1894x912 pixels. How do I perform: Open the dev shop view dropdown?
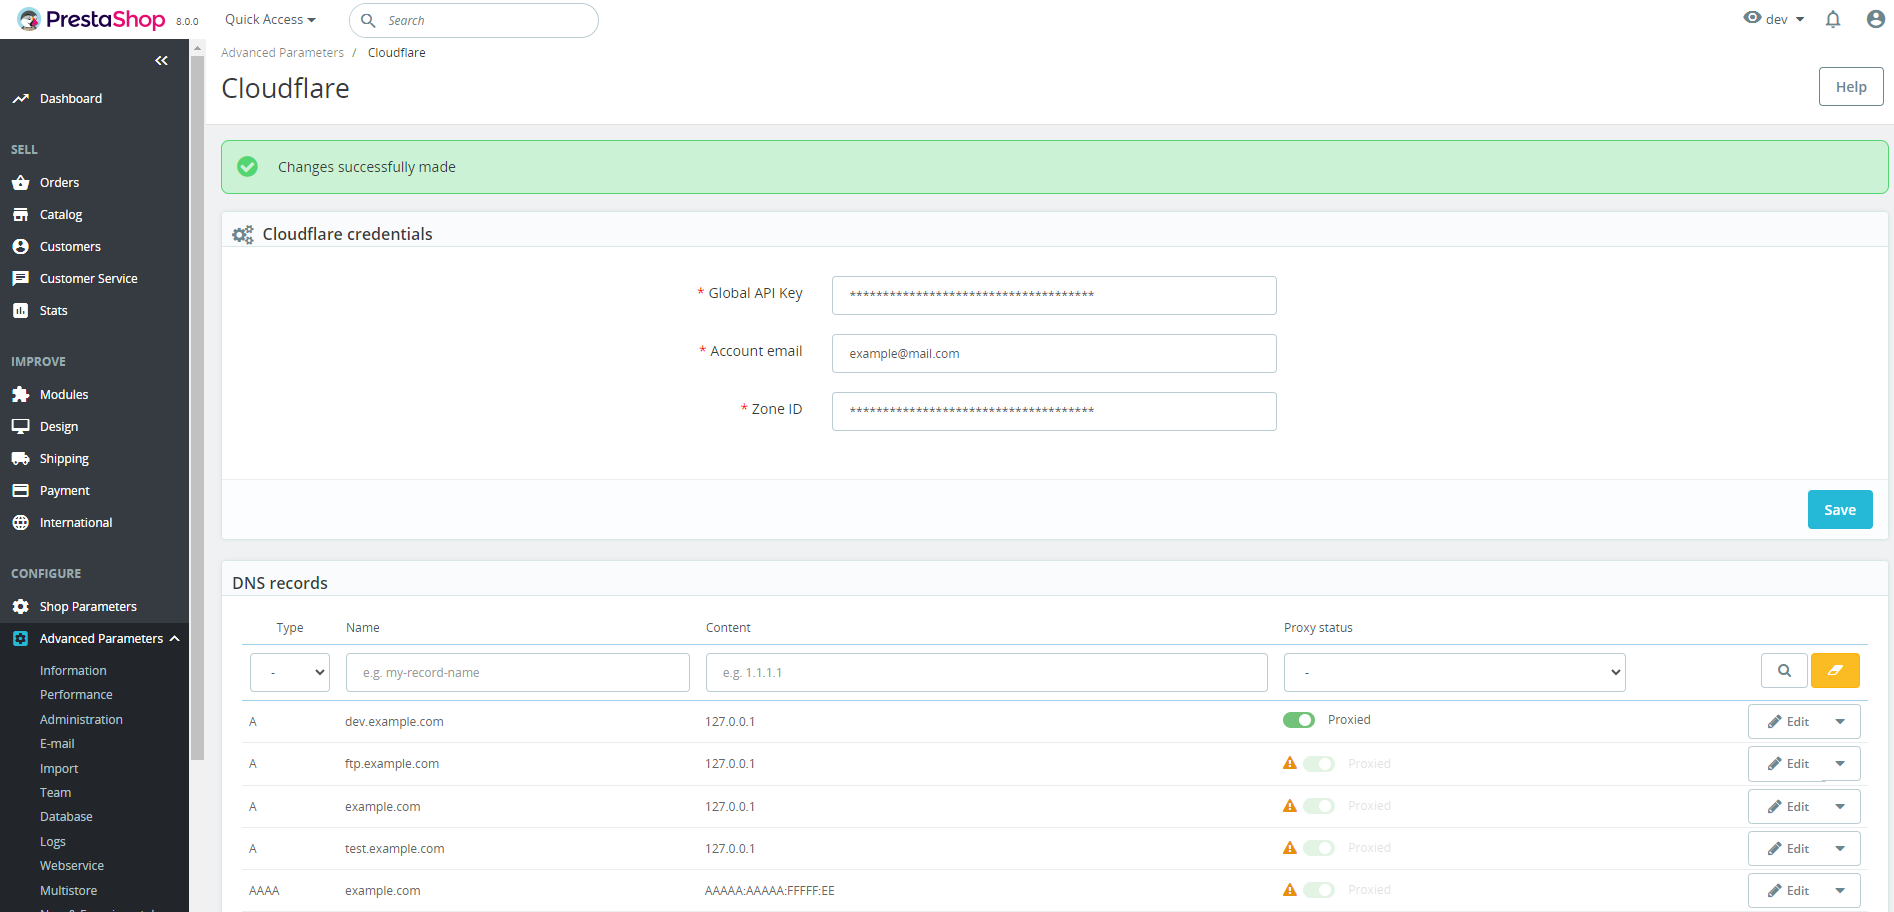pyautogui.click(x=1784, y=19)
